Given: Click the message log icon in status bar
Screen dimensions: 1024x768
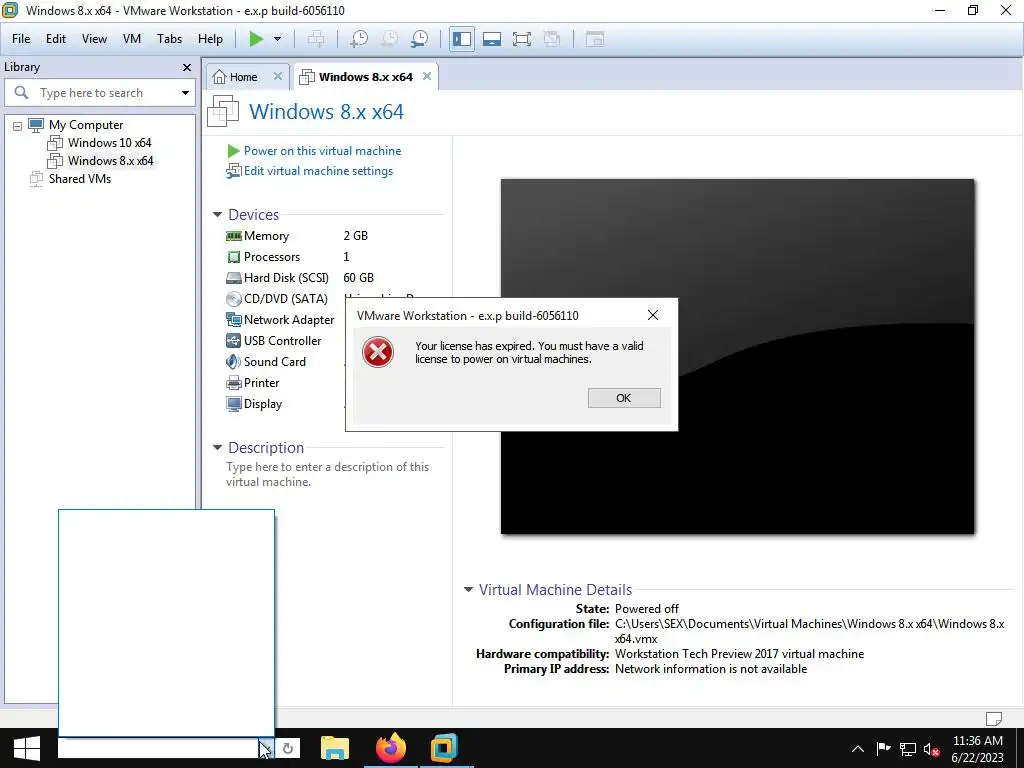Looking at the screenshot, I should point(993,718).
